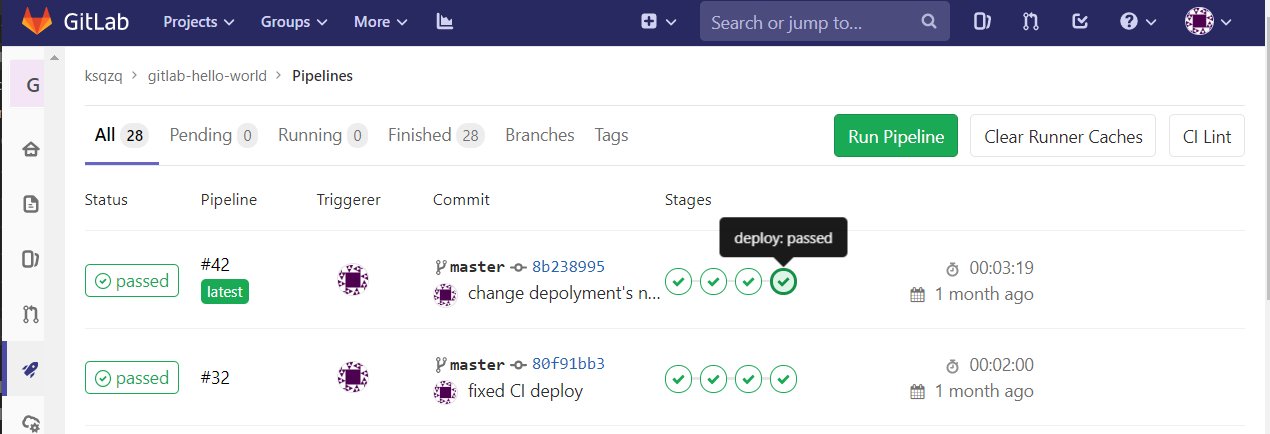This screenshot has height=434, width=1270.
Task: Go to ksqzq breadcrumb link
Action: (x=104, y=75)
